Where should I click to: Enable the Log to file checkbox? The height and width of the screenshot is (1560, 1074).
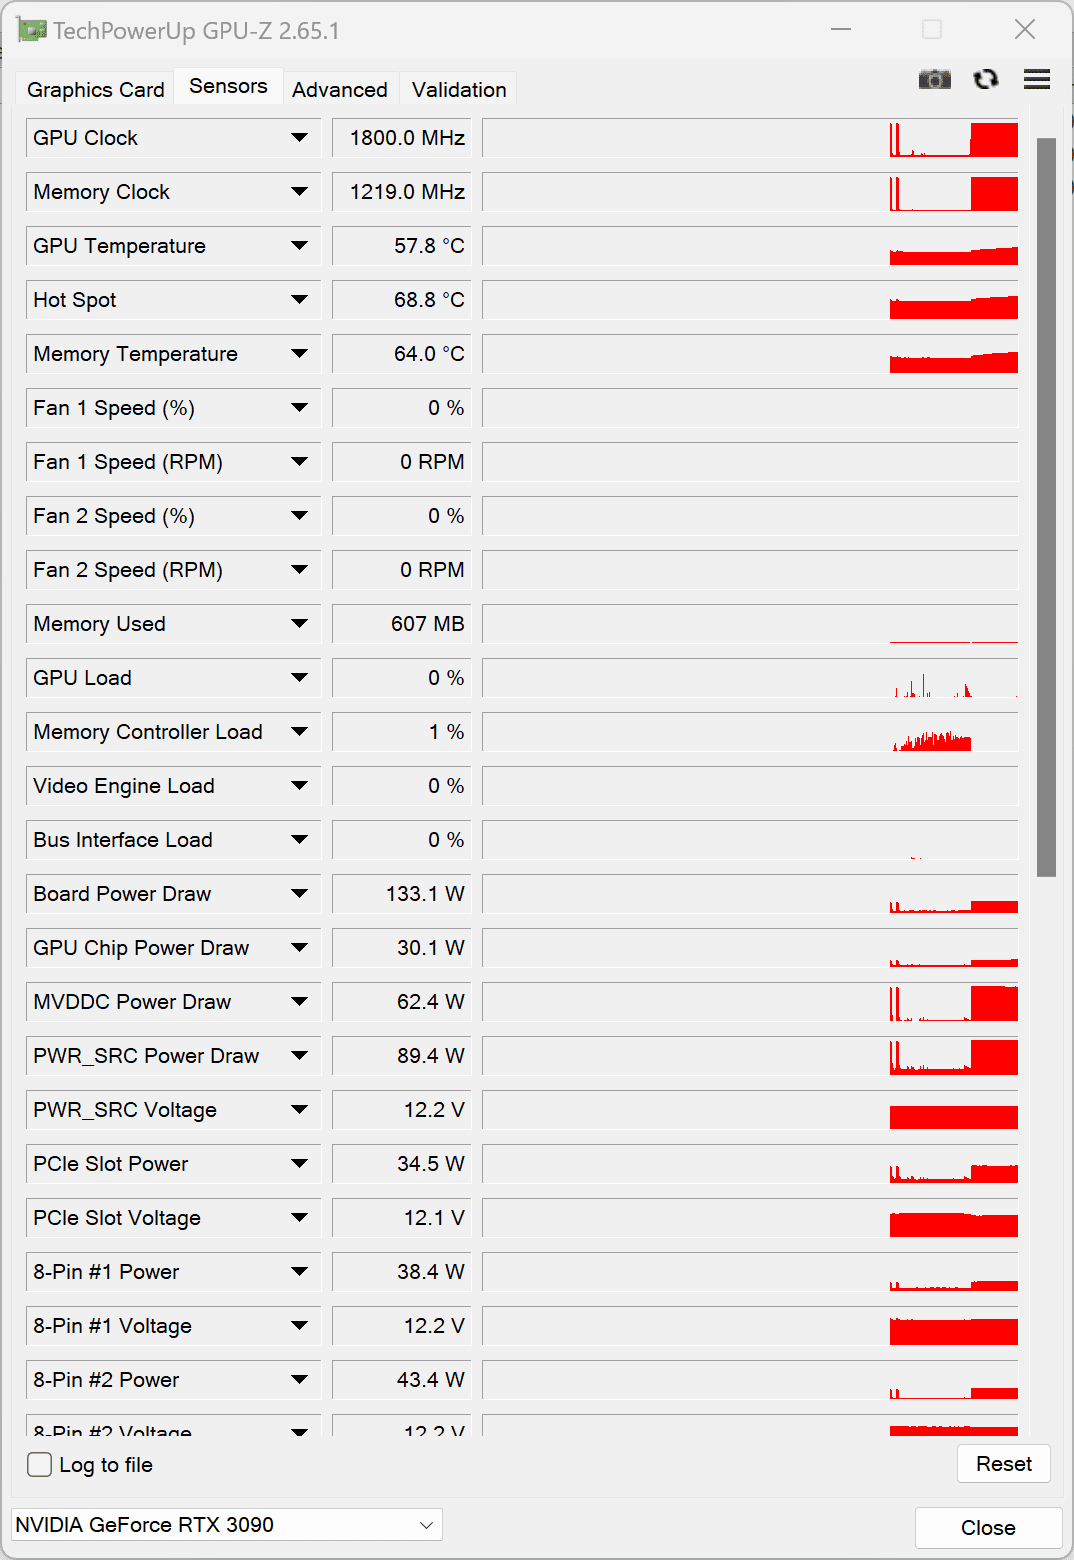click(x=40, y=1465)
